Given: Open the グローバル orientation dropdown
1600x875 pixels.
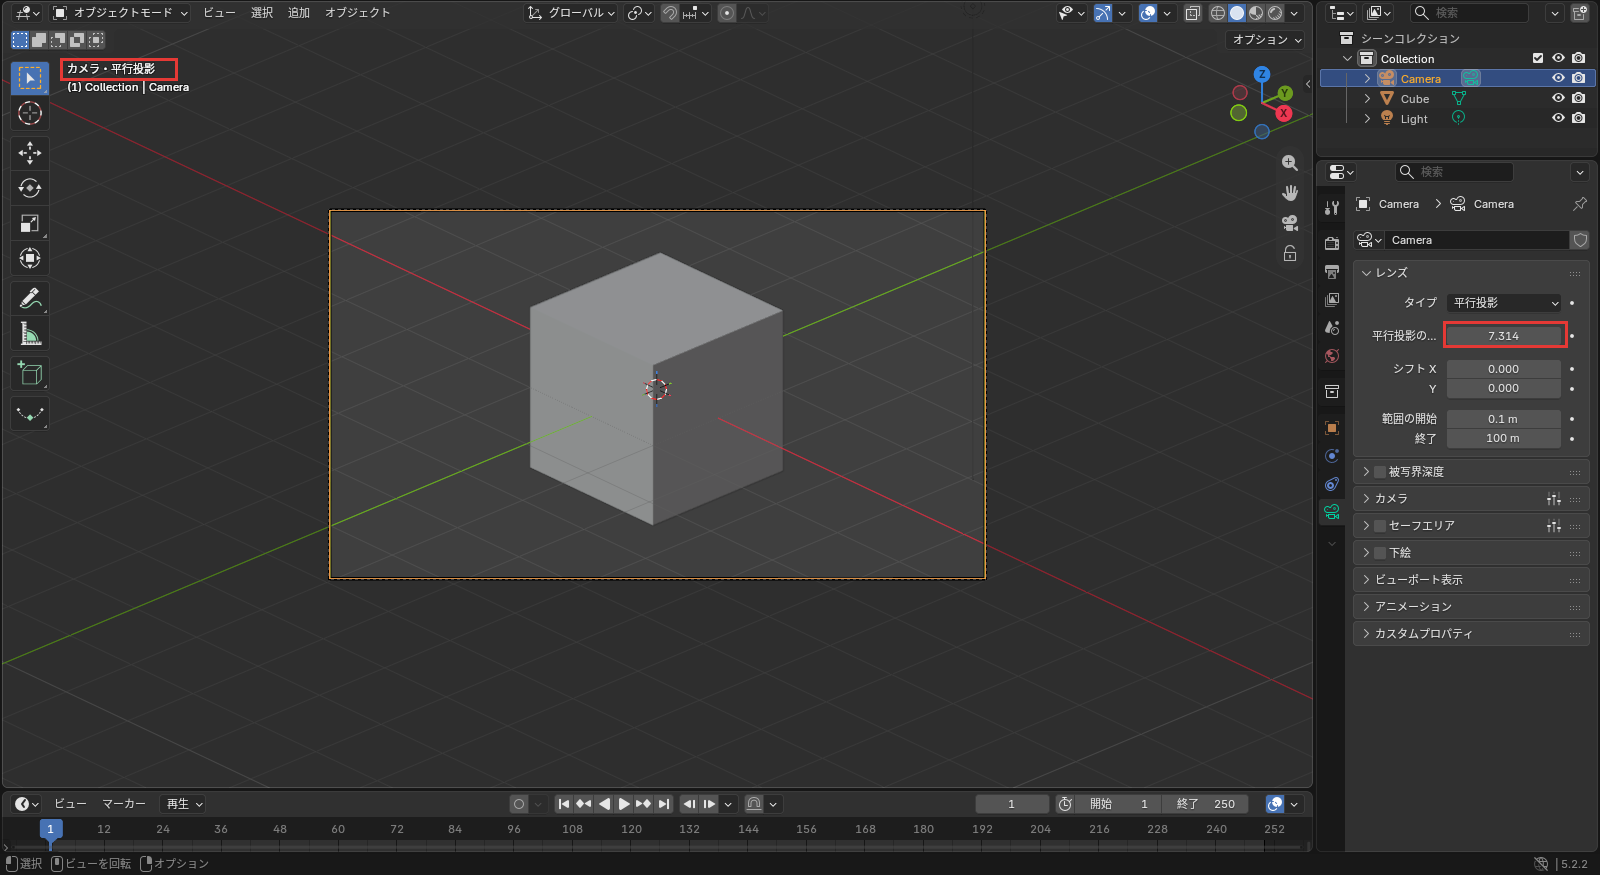Looking at the screenshot, I should tap(571, 13).
